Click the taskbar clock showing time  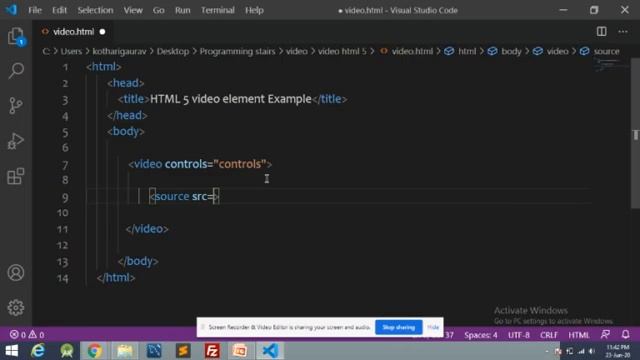(618, 351)
